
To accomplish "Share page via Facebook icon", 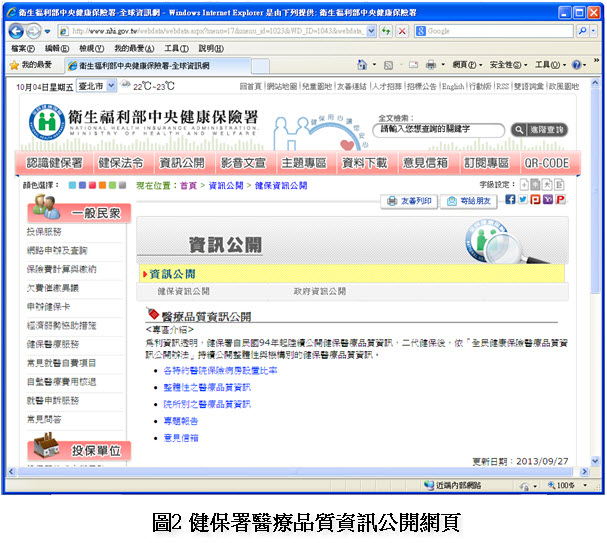I will pyautogui.click(x=510, y=199).
